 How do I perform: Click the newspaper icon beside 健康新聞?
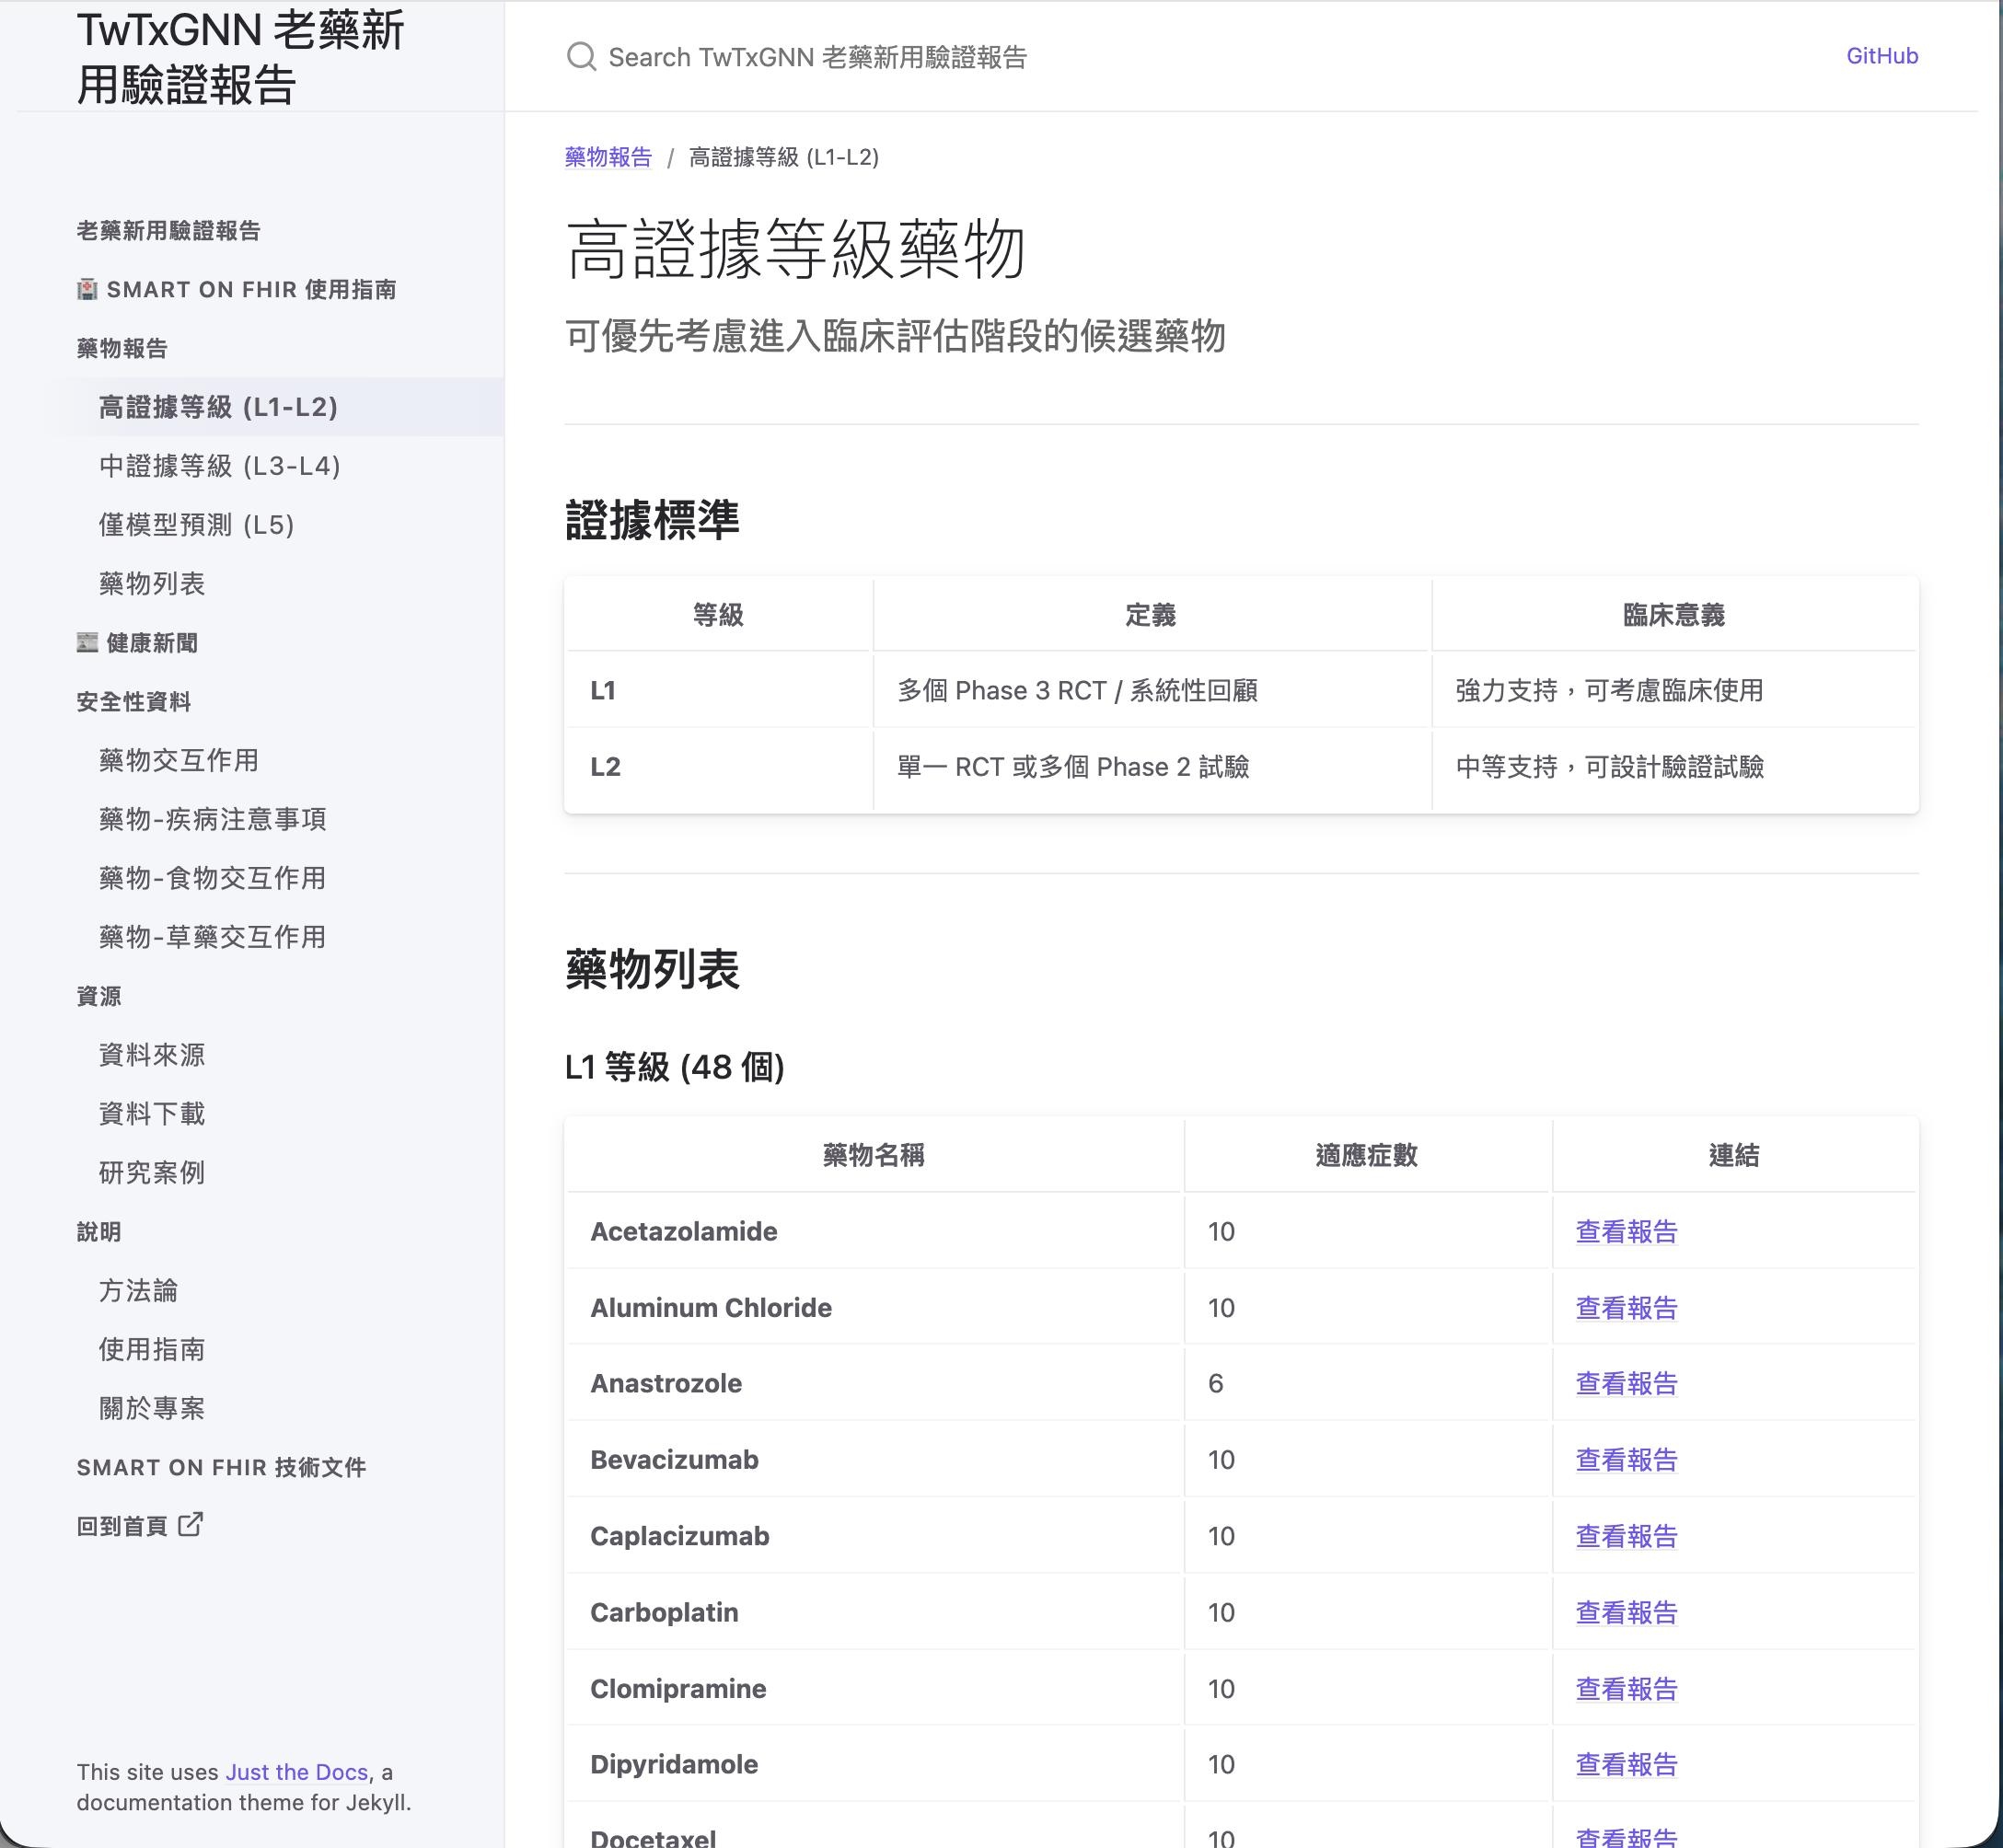88,642
